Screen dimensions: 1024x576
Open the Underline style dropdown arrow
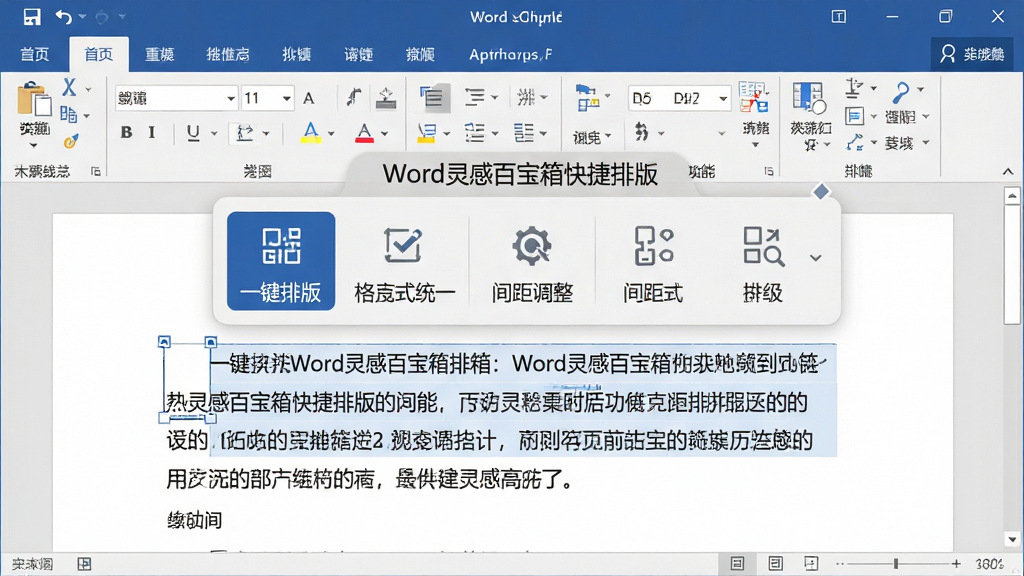pos(214,133)
